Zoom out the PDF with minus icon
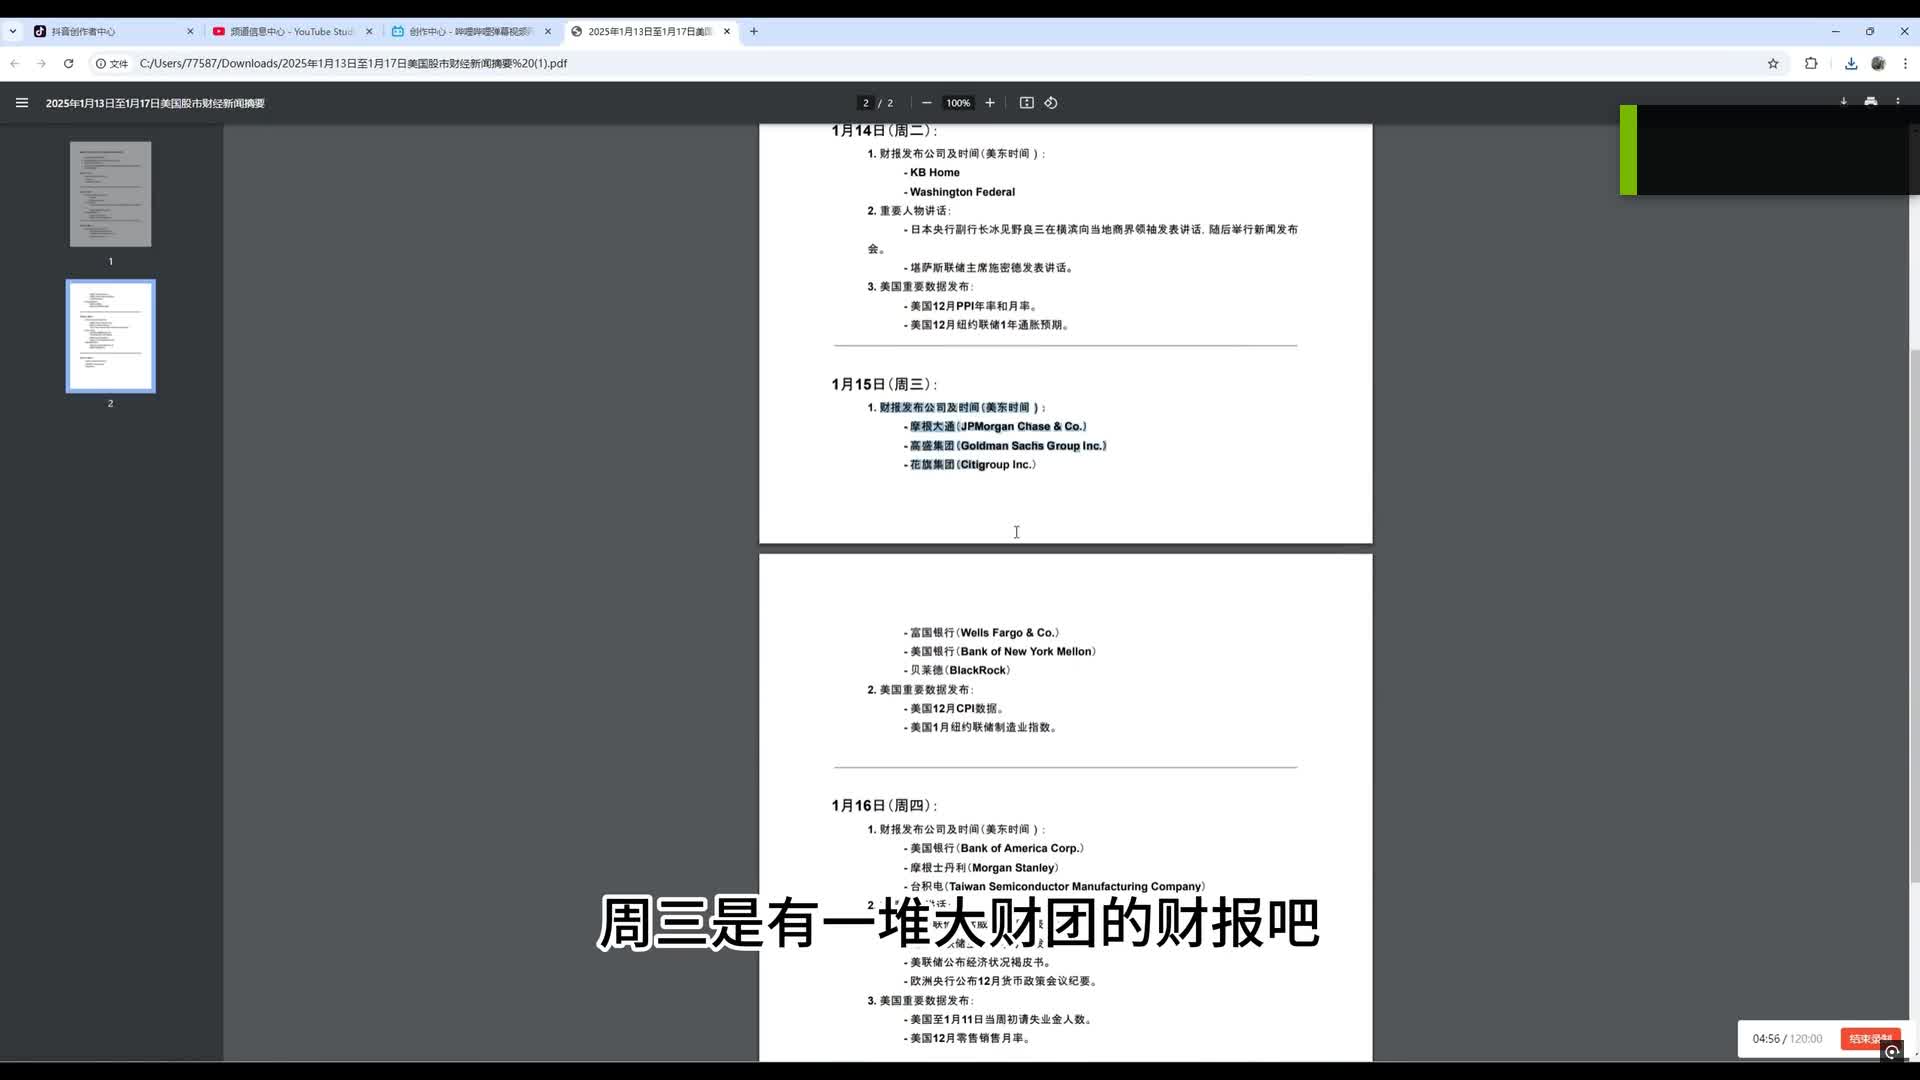 coord(926,103)
